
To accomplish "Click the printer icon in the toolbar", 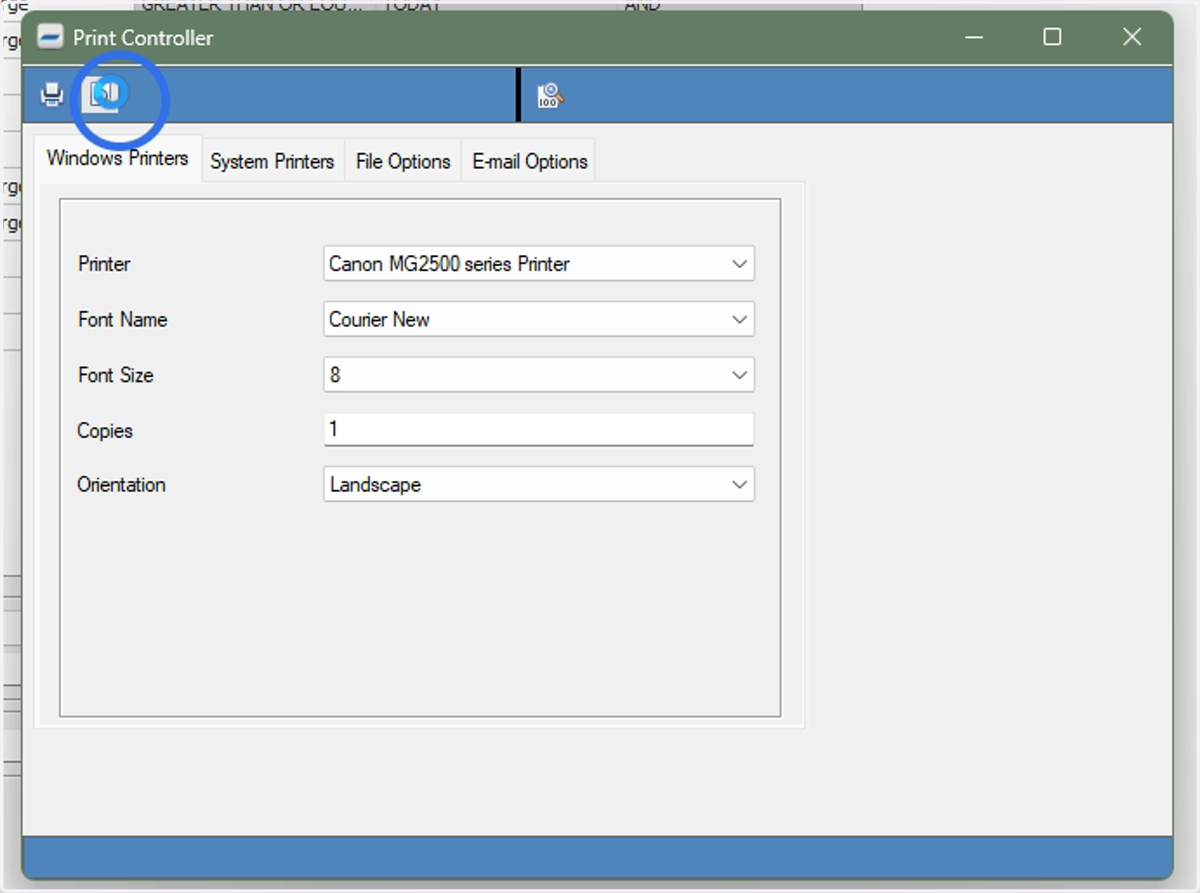I will tap(52, 95).
